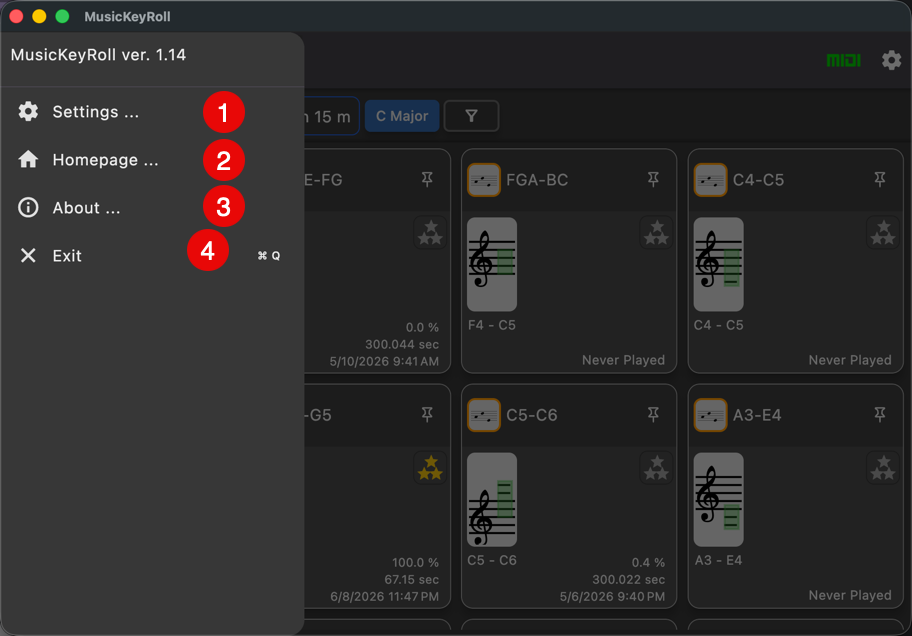Click 'MusicKeyRoll ver. 1.14' header text
912x636 pixels.
[x=98, y=55]
